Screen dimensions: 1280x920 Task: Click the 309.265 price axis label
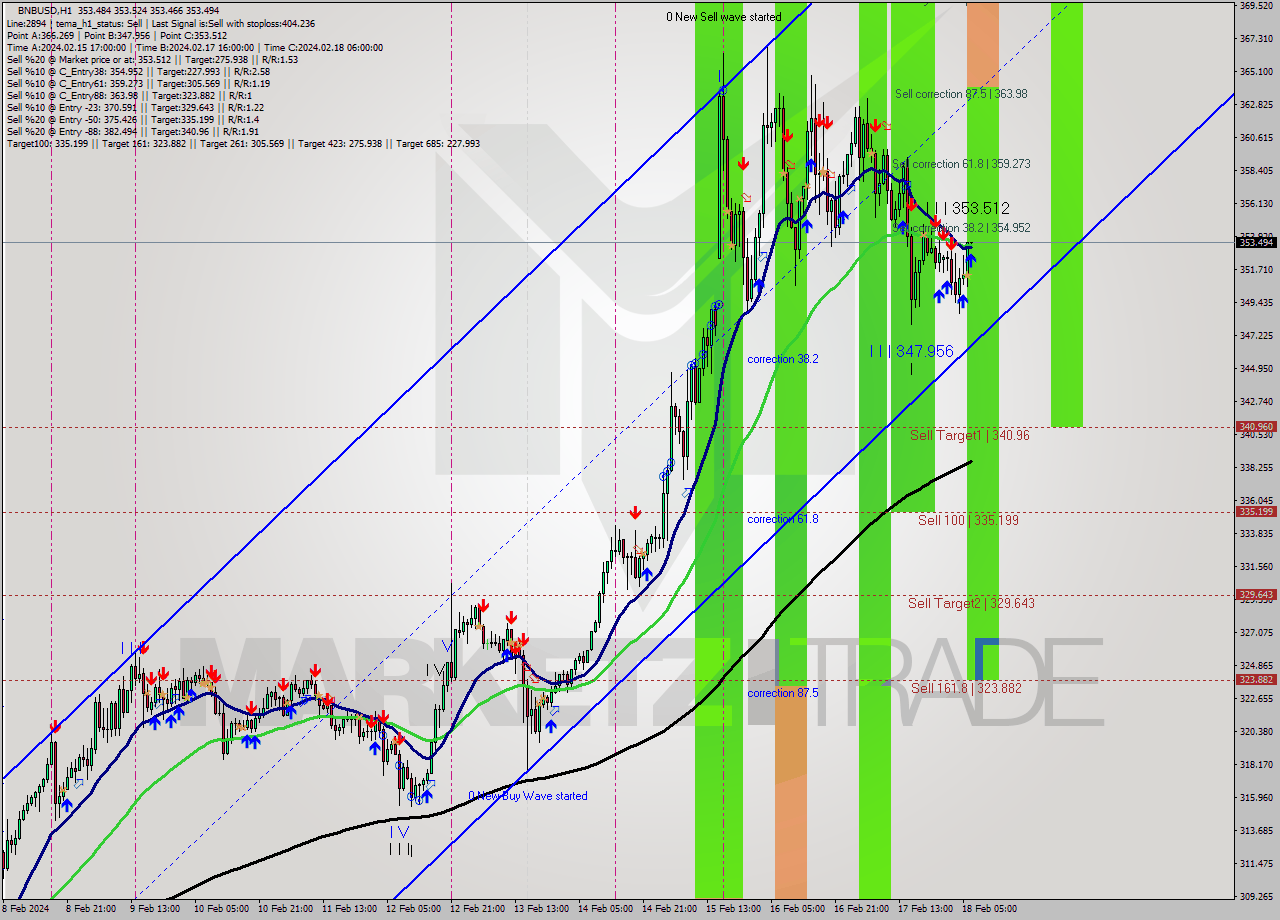tap(1256, 896)
